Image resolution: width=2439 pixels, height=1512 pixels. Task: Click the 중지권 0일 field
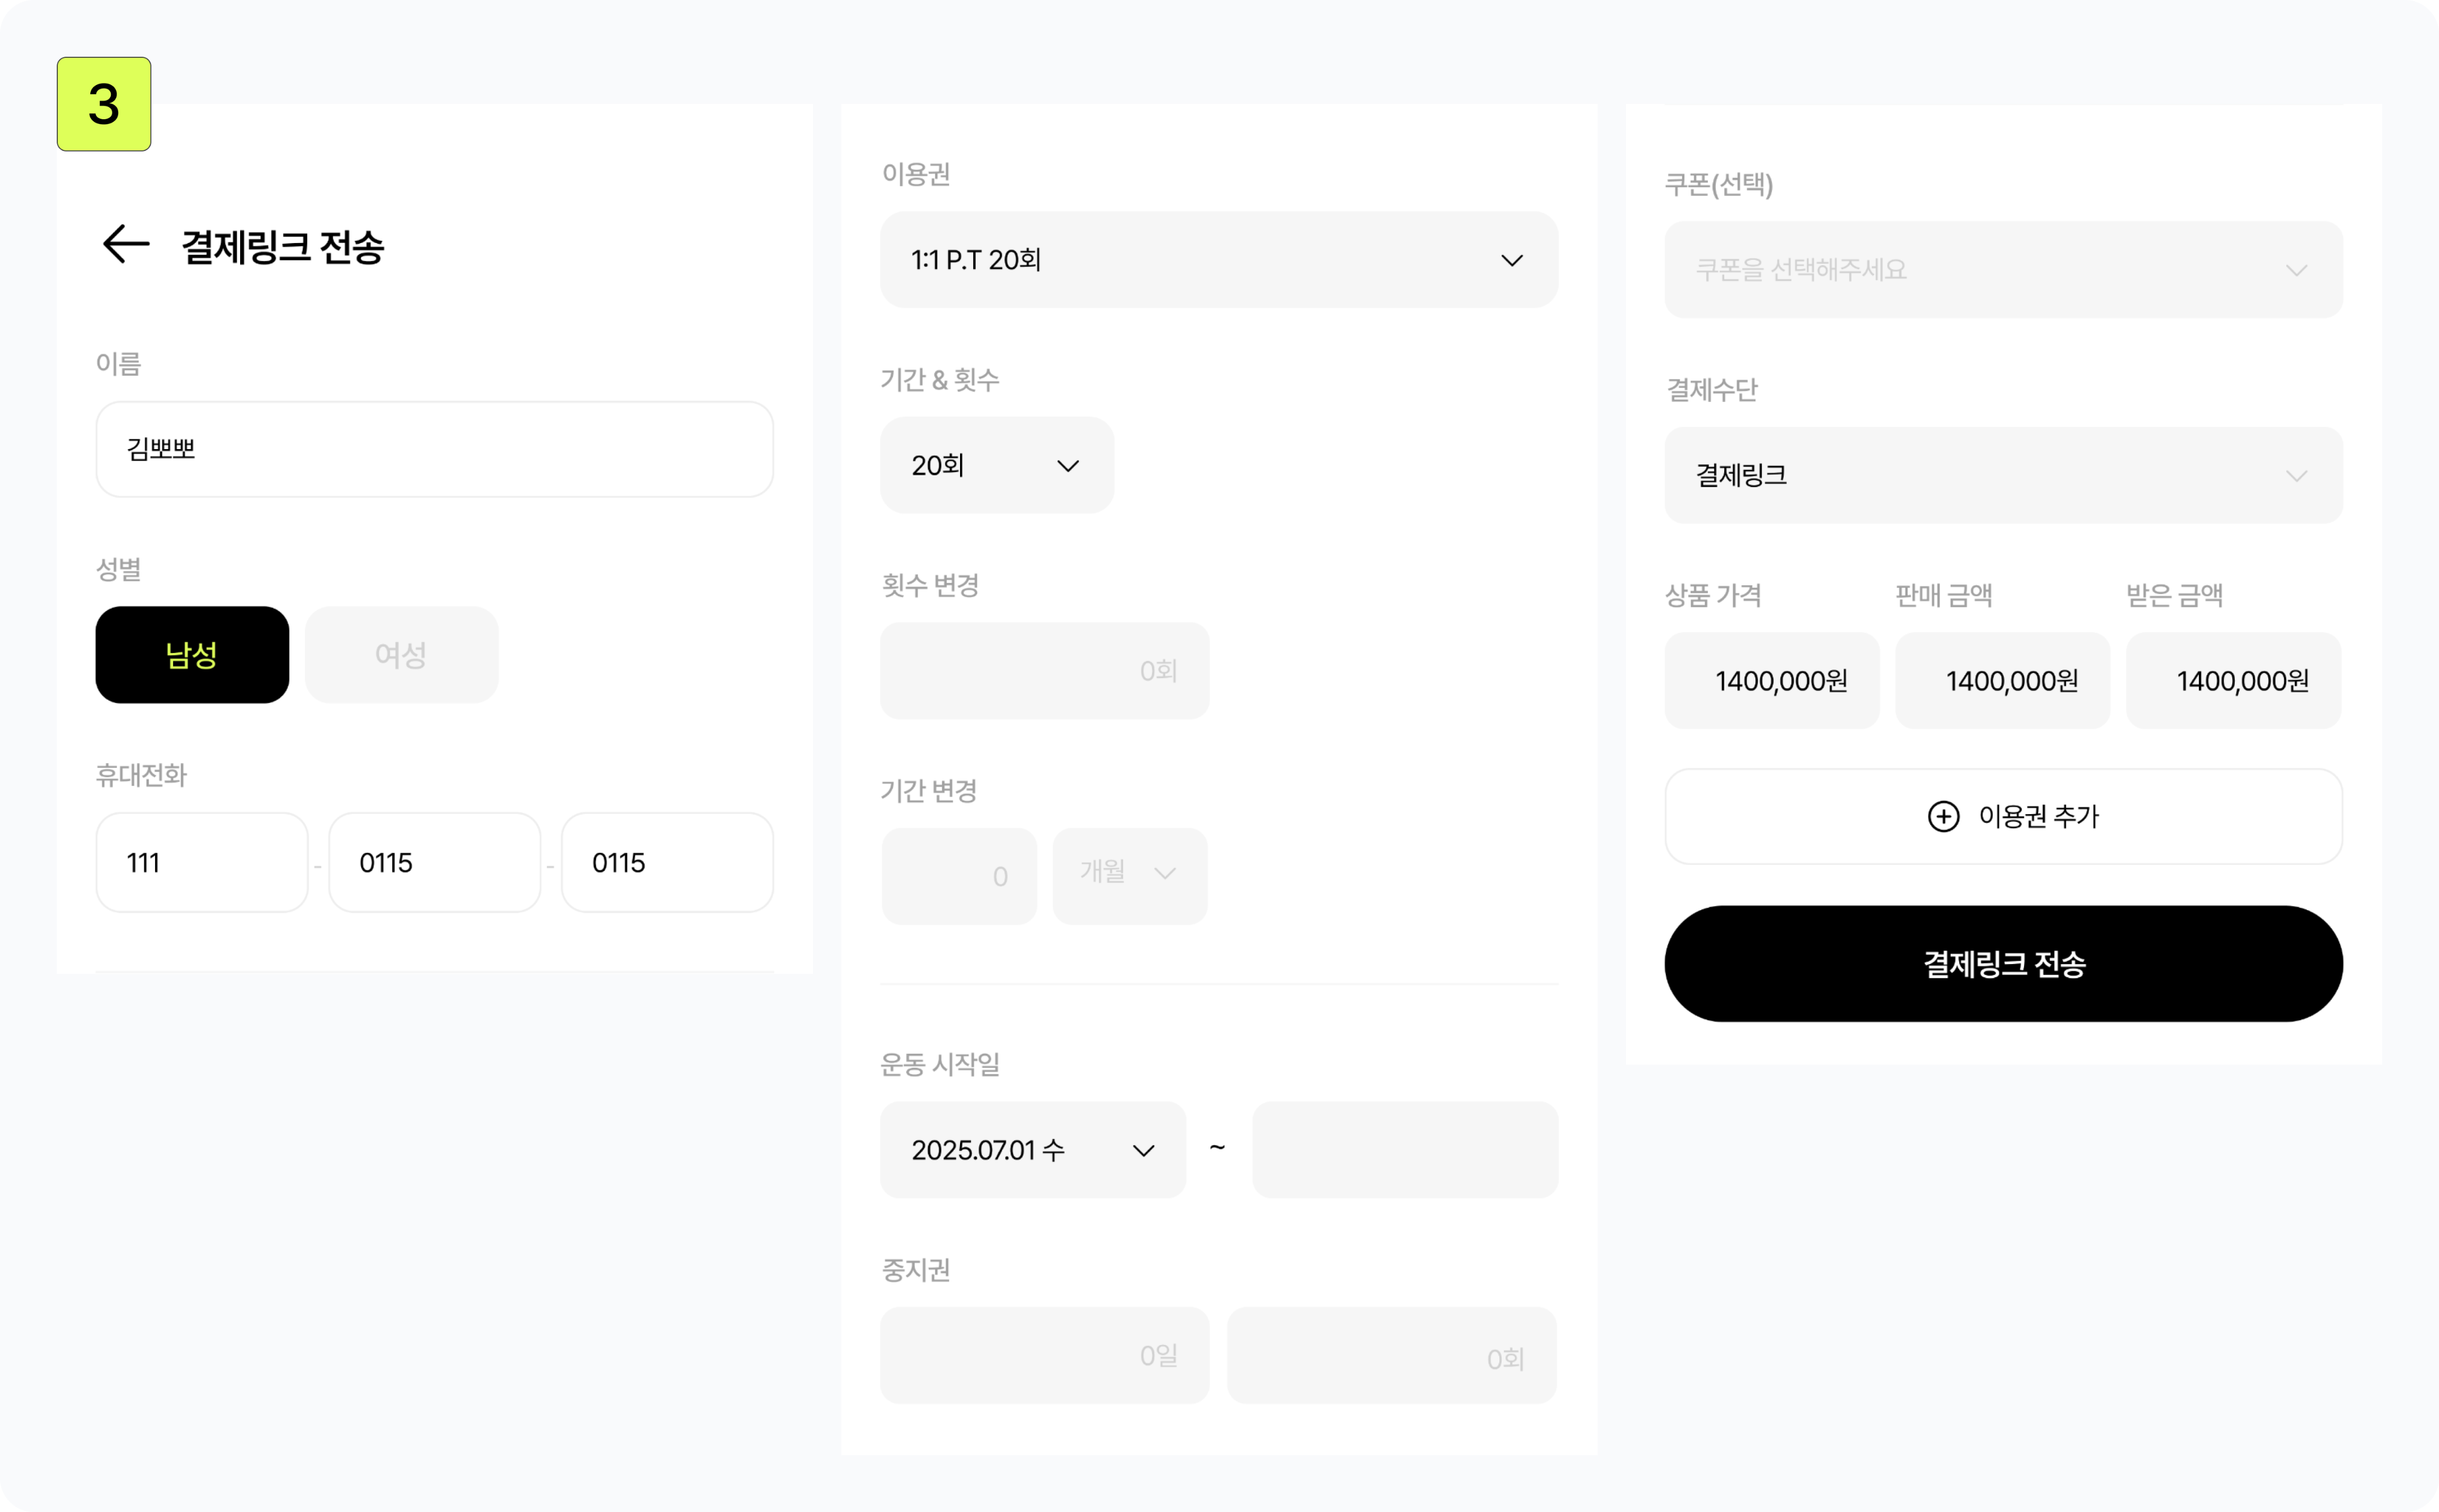[x=1044, y=1355]
